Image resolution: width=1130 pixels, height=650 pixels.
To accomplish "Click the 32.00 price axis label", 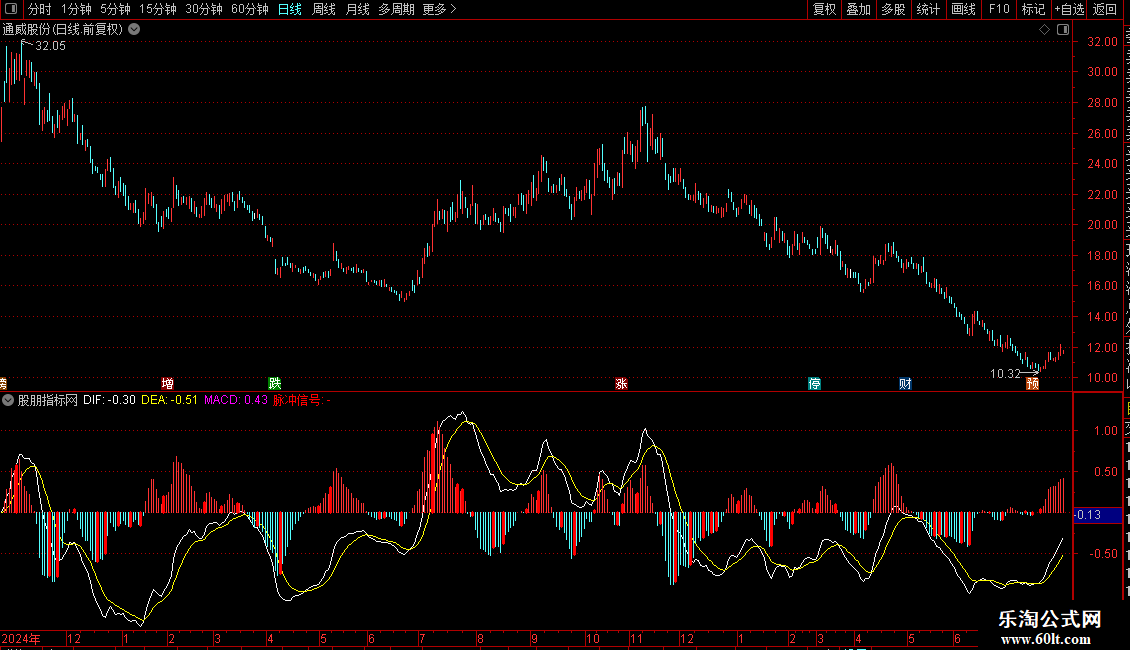I will click(1102, 42).
